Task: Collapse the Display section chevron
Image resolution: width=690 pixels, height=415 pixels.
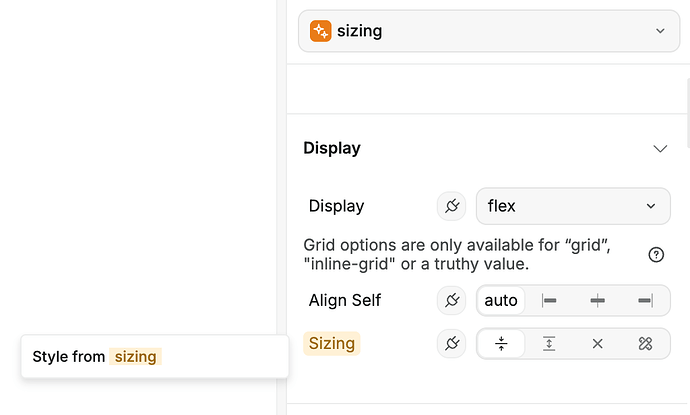Action: [659, 148]
